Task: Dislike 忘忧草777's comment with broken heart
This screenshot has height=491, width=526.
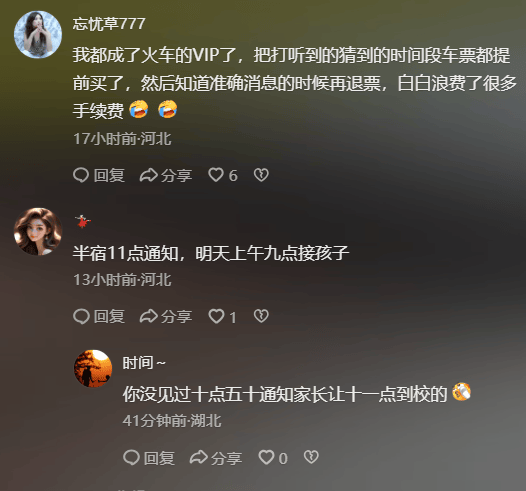Action: 261,175
